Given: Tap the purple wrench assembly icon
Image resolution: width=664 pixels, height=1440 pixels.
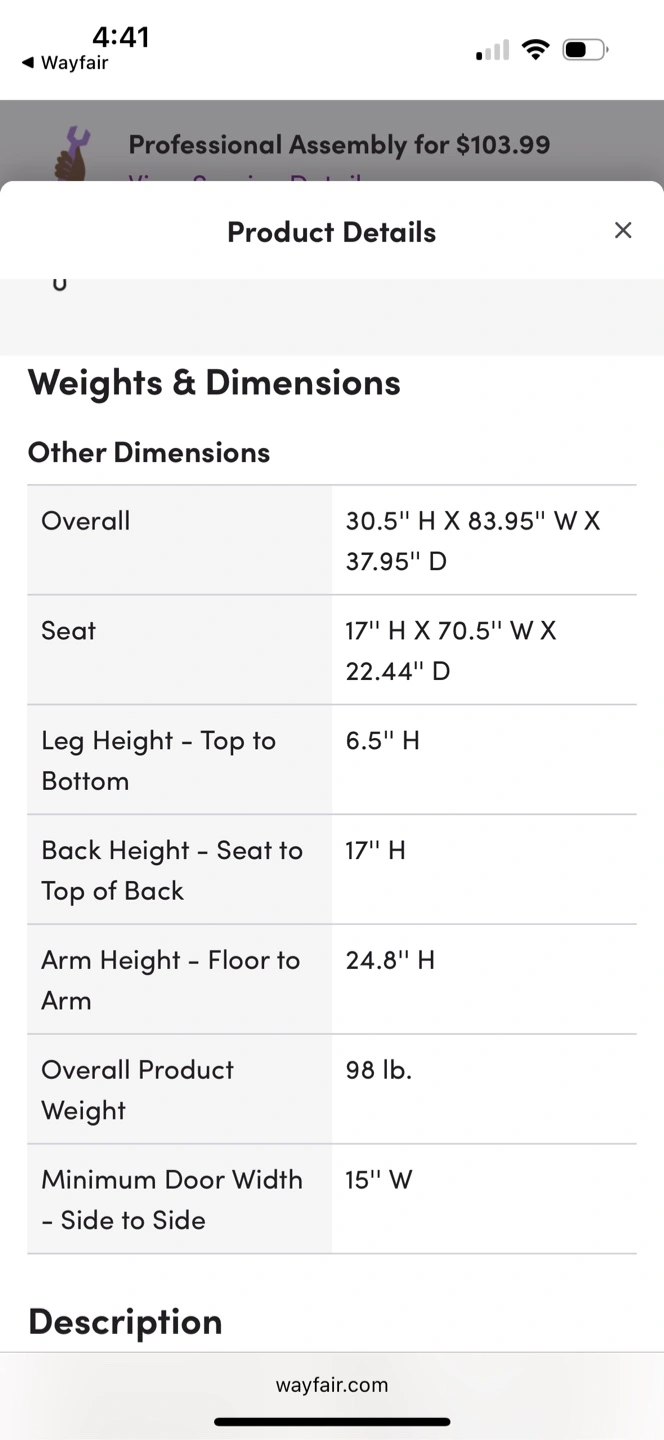Looking at the screenshot, I should tap(71, 153).
